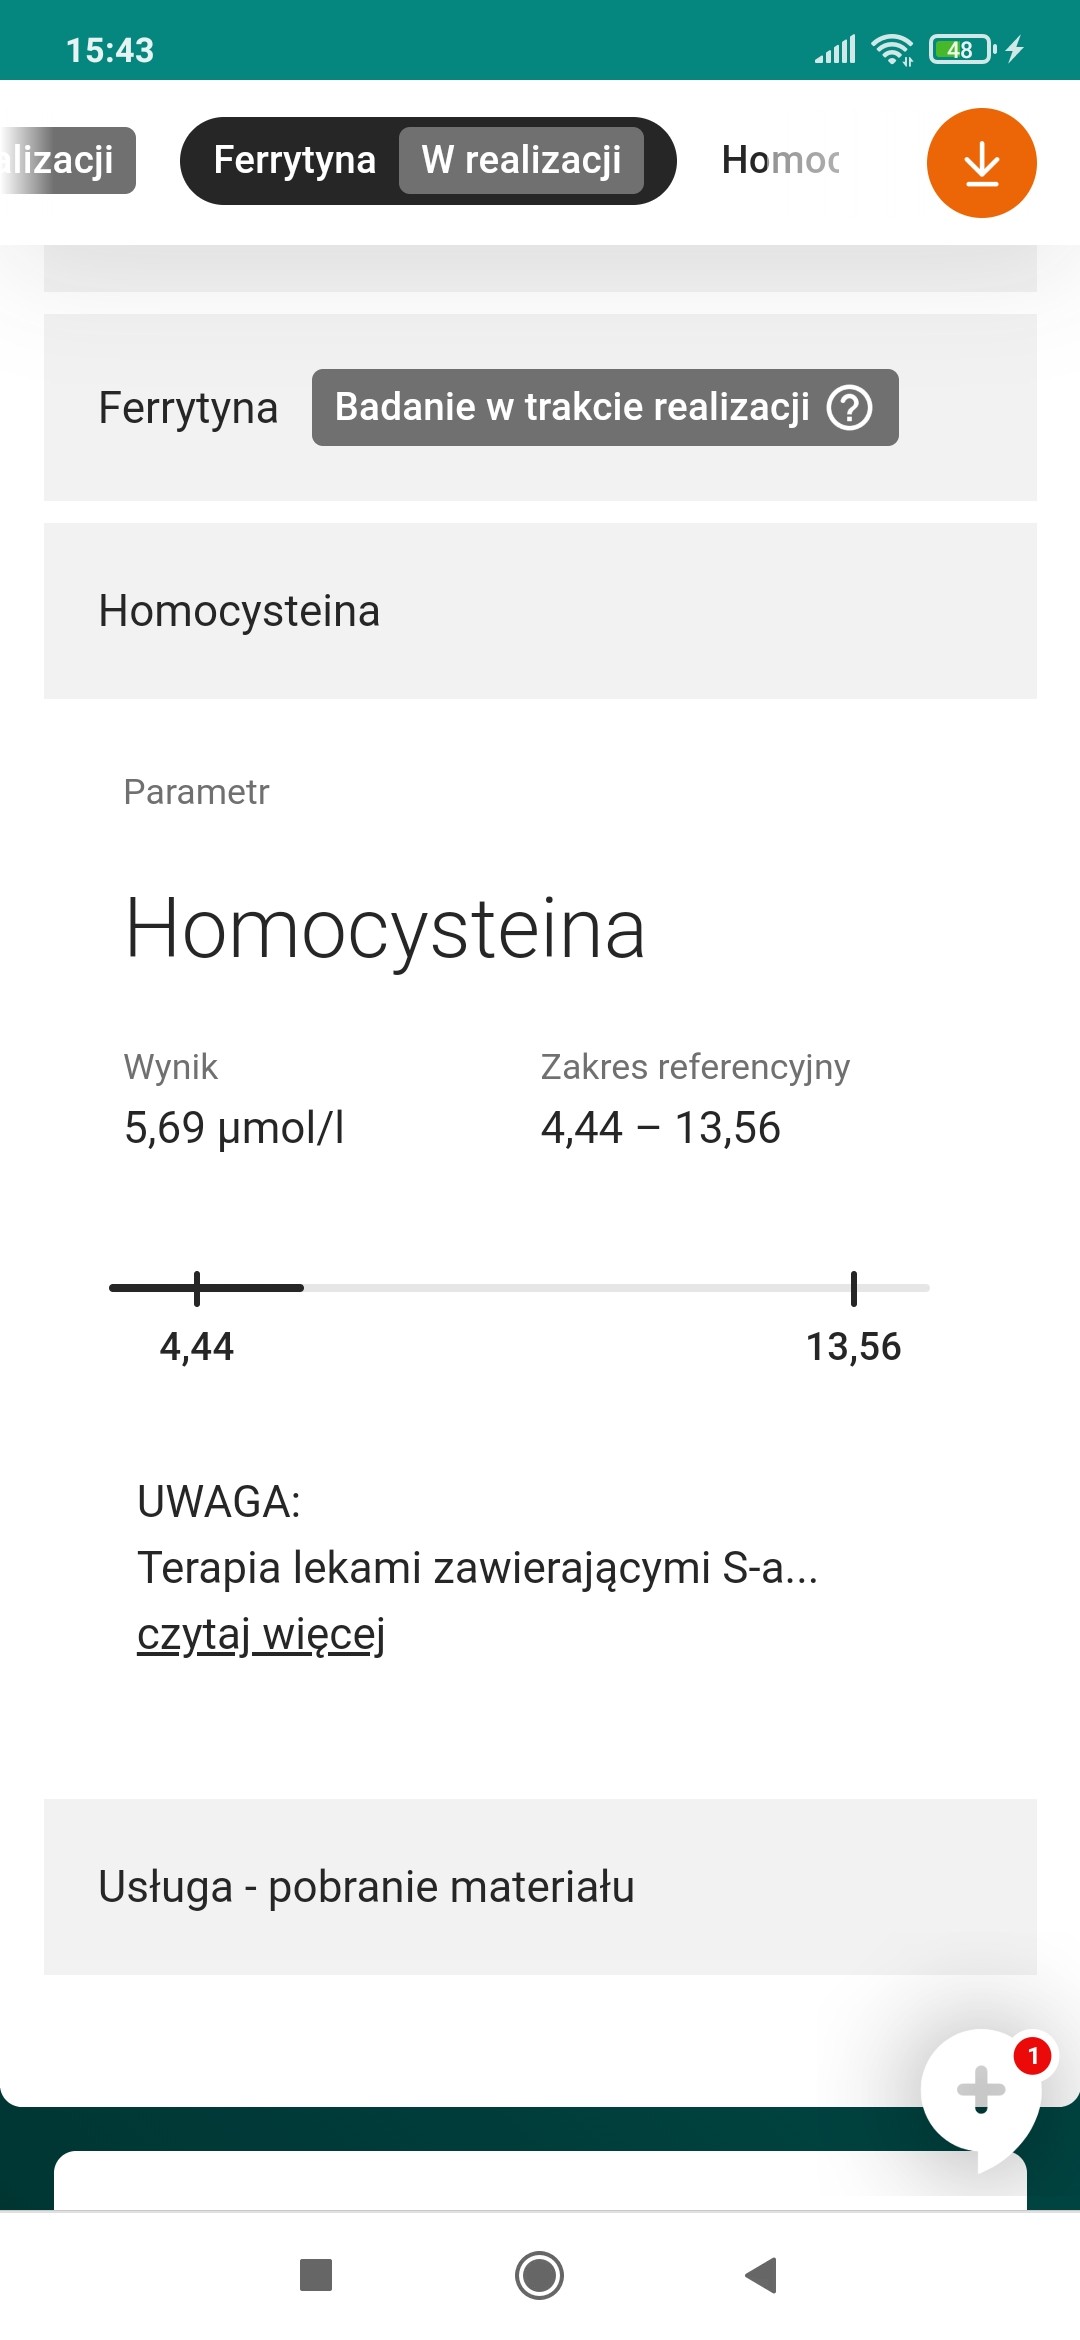Tap the battery indicator in status bar
Viewport: 1080px width, 2340px height.
pyautogui.click(x=962, y=49)
